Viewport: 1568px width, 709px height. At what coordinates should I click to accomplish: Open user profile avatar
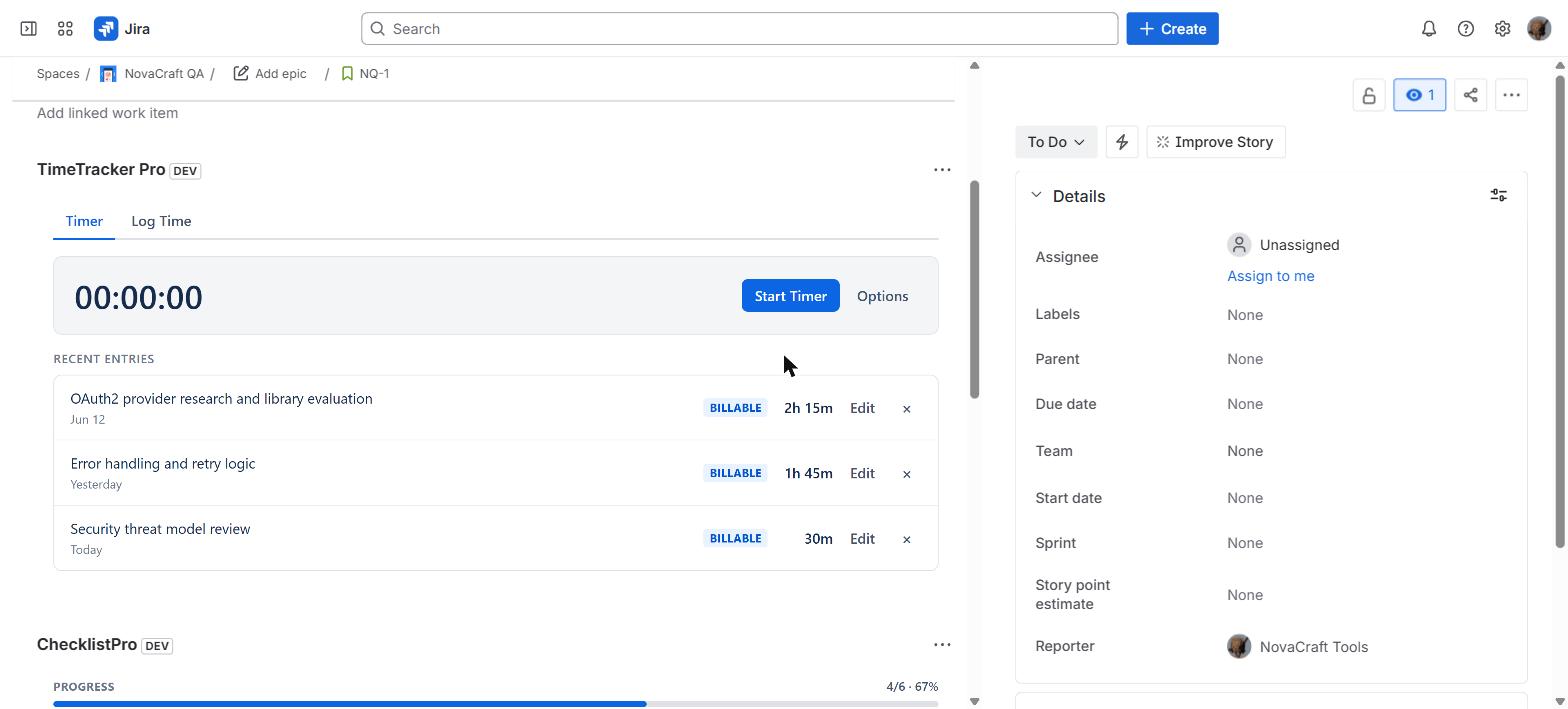[1539, 29]
